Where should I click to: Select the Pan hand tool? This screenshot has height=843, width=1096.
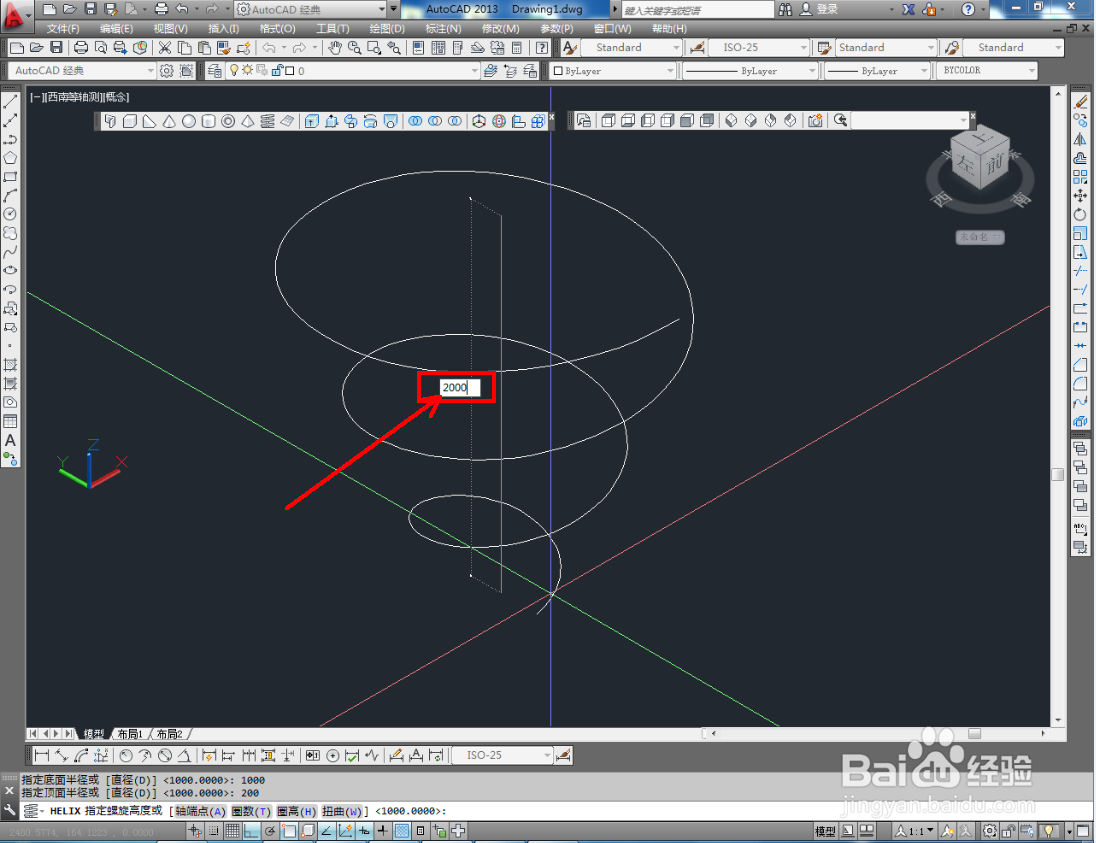click(x=336, y=48)
